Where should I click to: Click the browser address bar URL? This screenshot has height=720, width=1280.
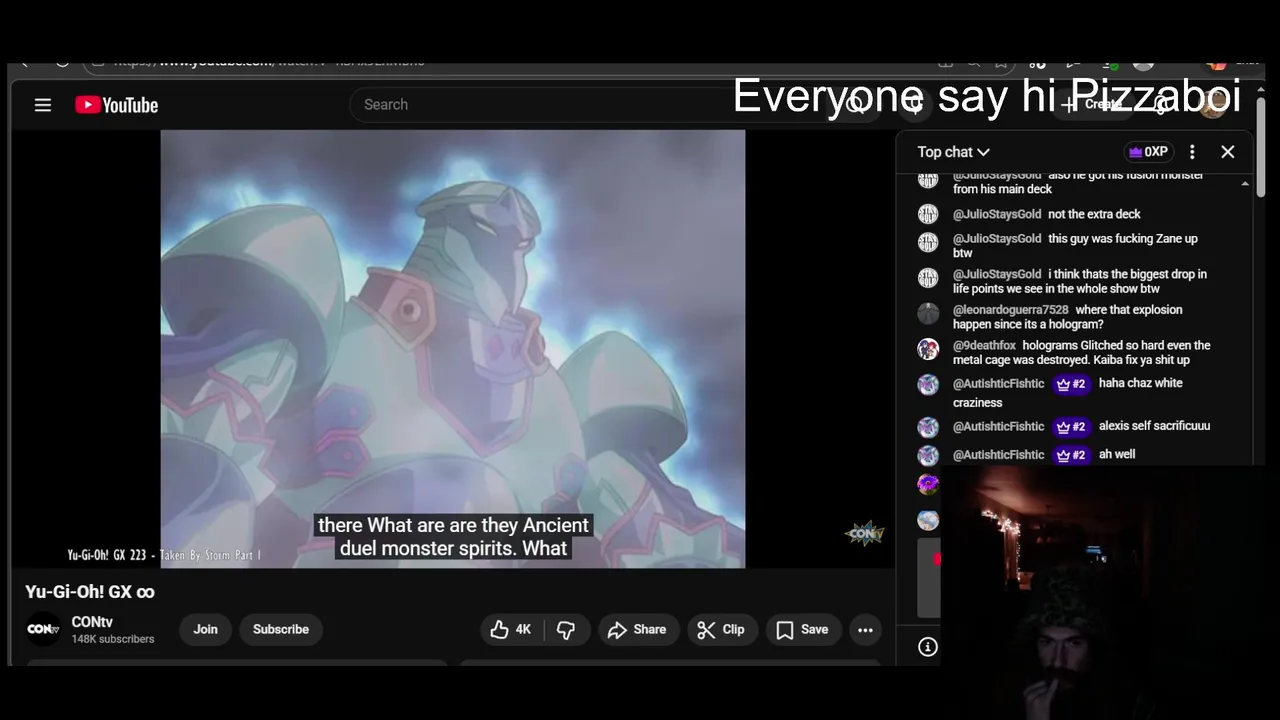click(x=270, y=62)
